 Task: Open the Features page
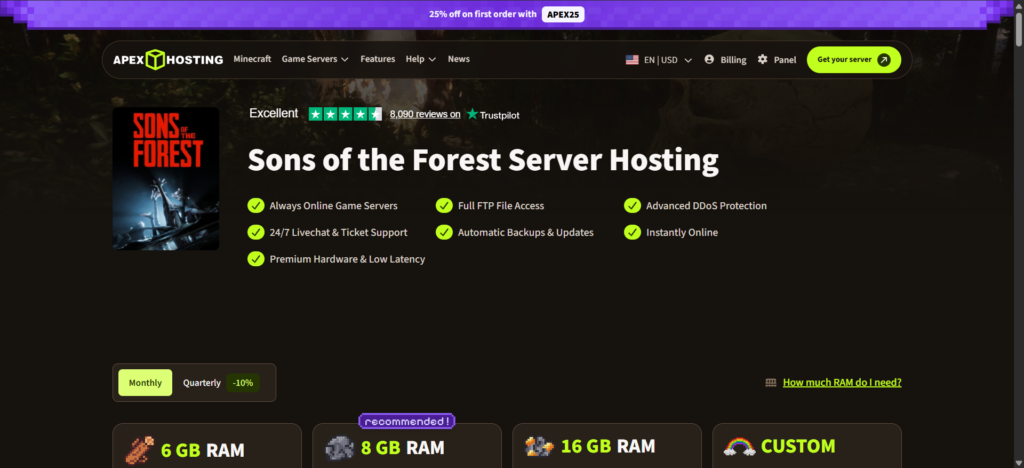click(x=377, y=59)
